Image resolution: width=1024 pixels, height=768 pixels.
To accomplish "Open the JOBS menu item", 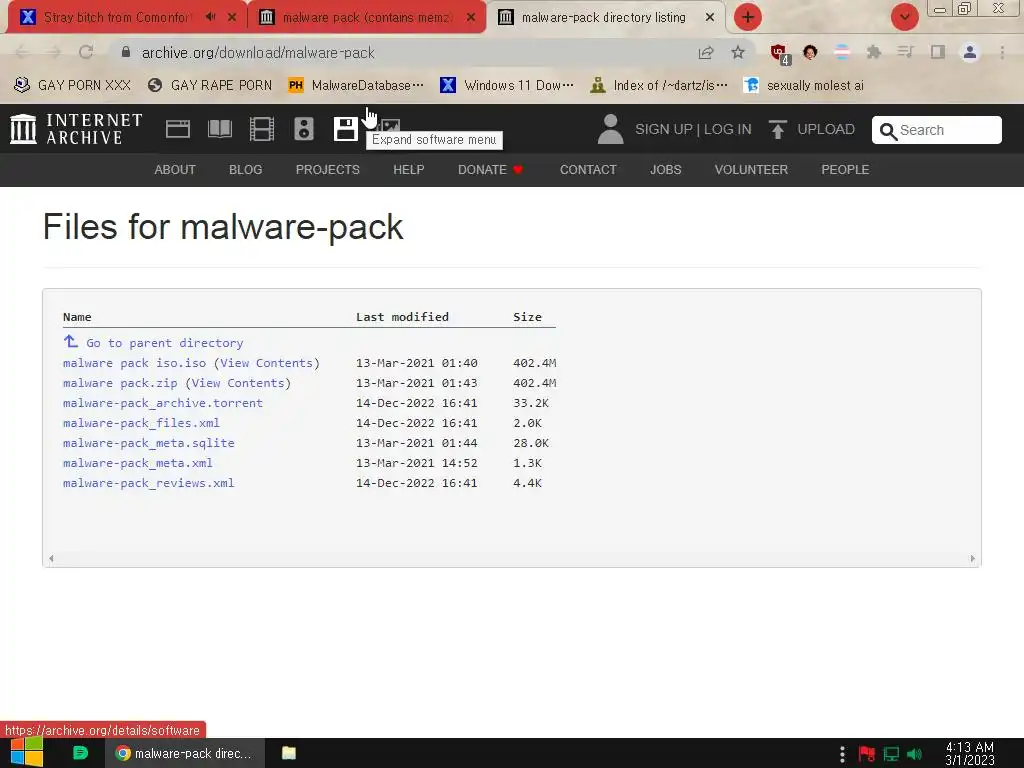I will (x=665, y=170).
